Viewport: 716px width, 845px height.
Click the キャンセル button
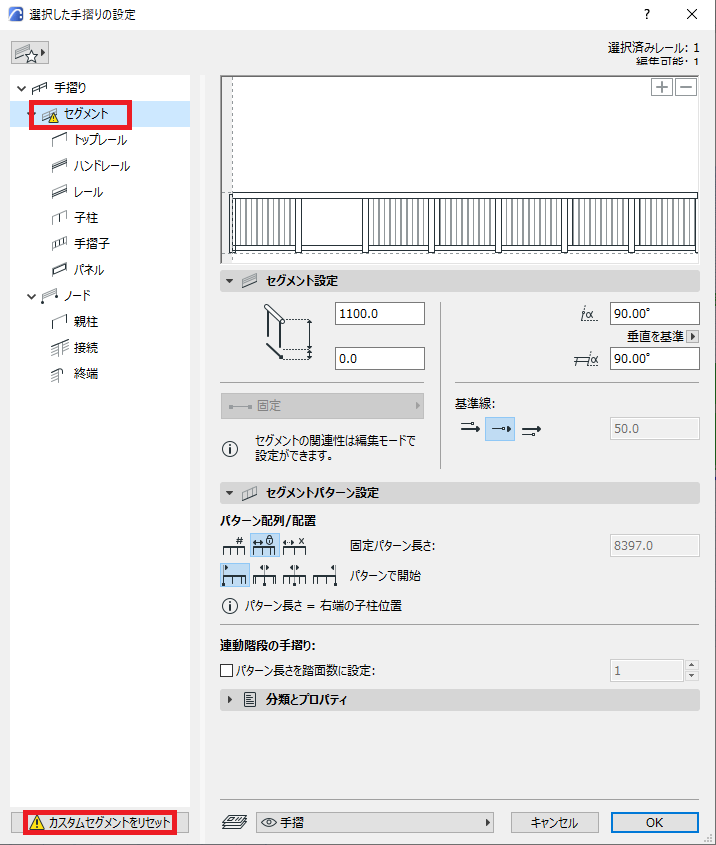(x=554, y=822)
